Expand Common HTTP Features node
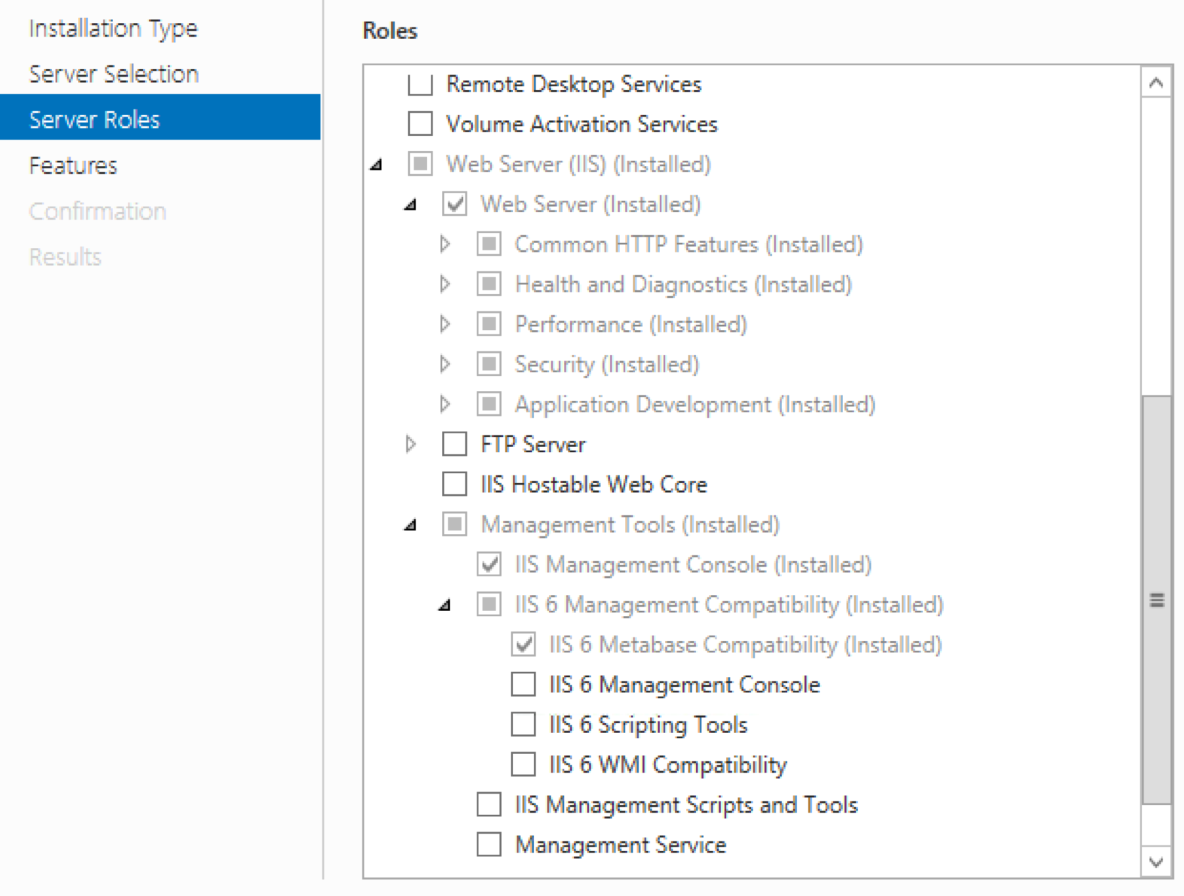 tap(445, 244)
